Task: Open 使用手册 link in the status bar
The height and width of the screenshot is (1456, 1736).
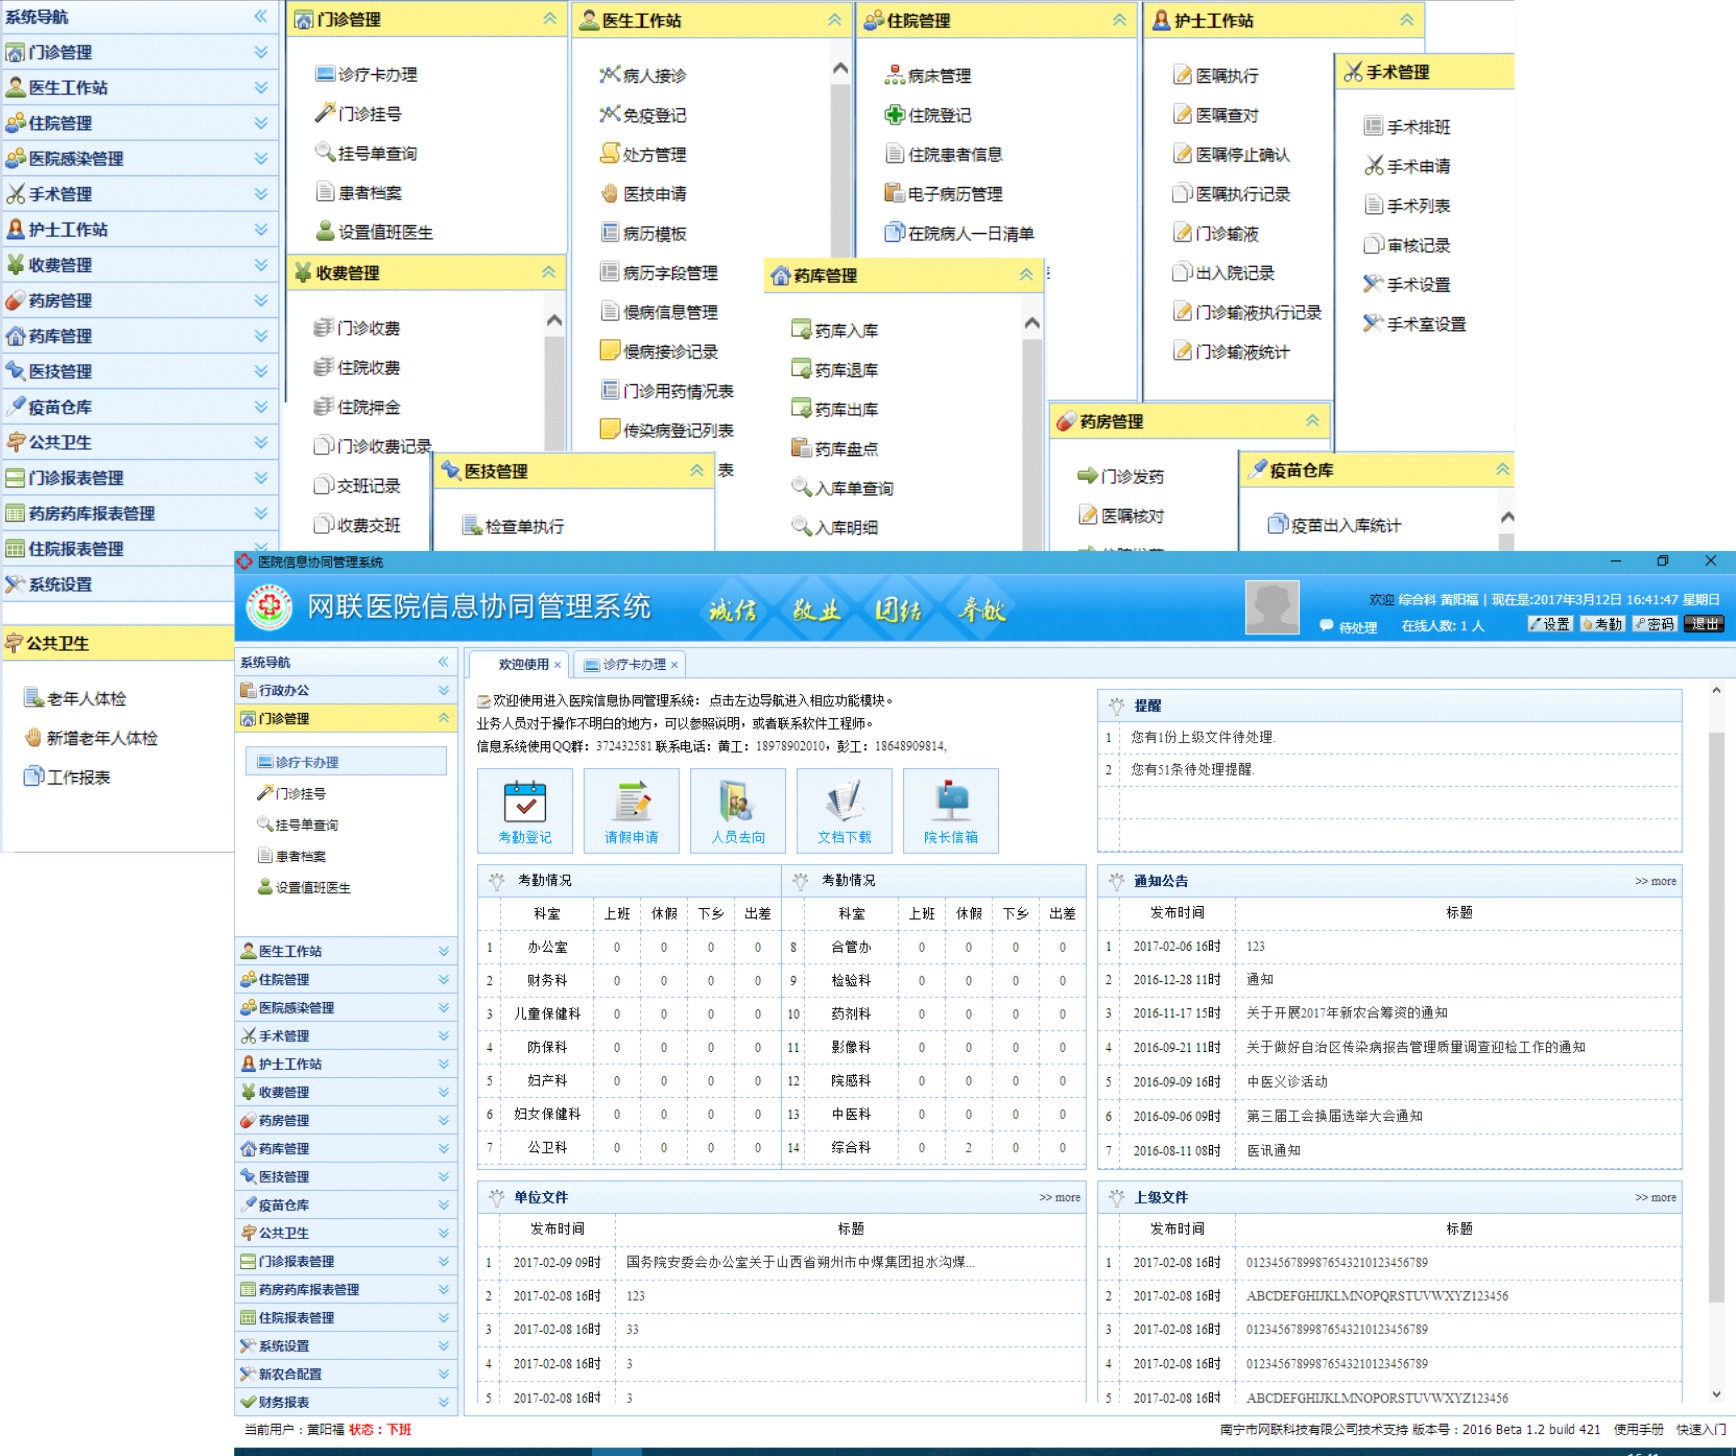Action: click(x=1638, y=1429)
